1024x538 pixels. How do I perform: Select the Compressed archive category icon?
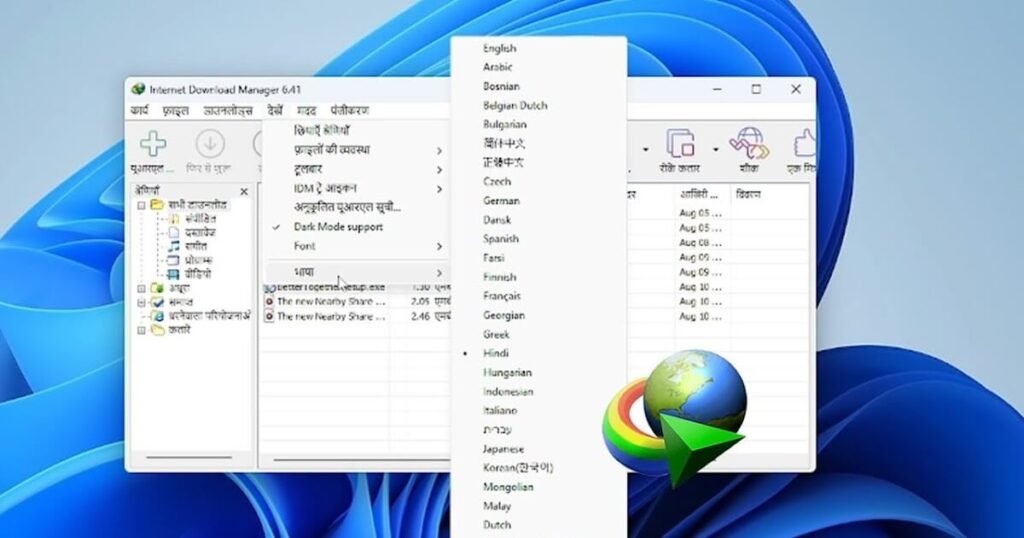174,219
